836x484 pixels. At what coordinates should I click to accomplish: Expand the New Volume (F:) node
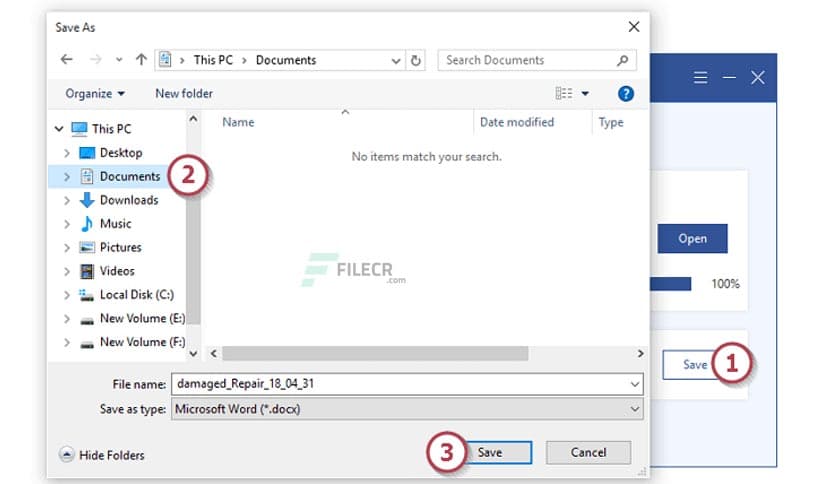67,342
